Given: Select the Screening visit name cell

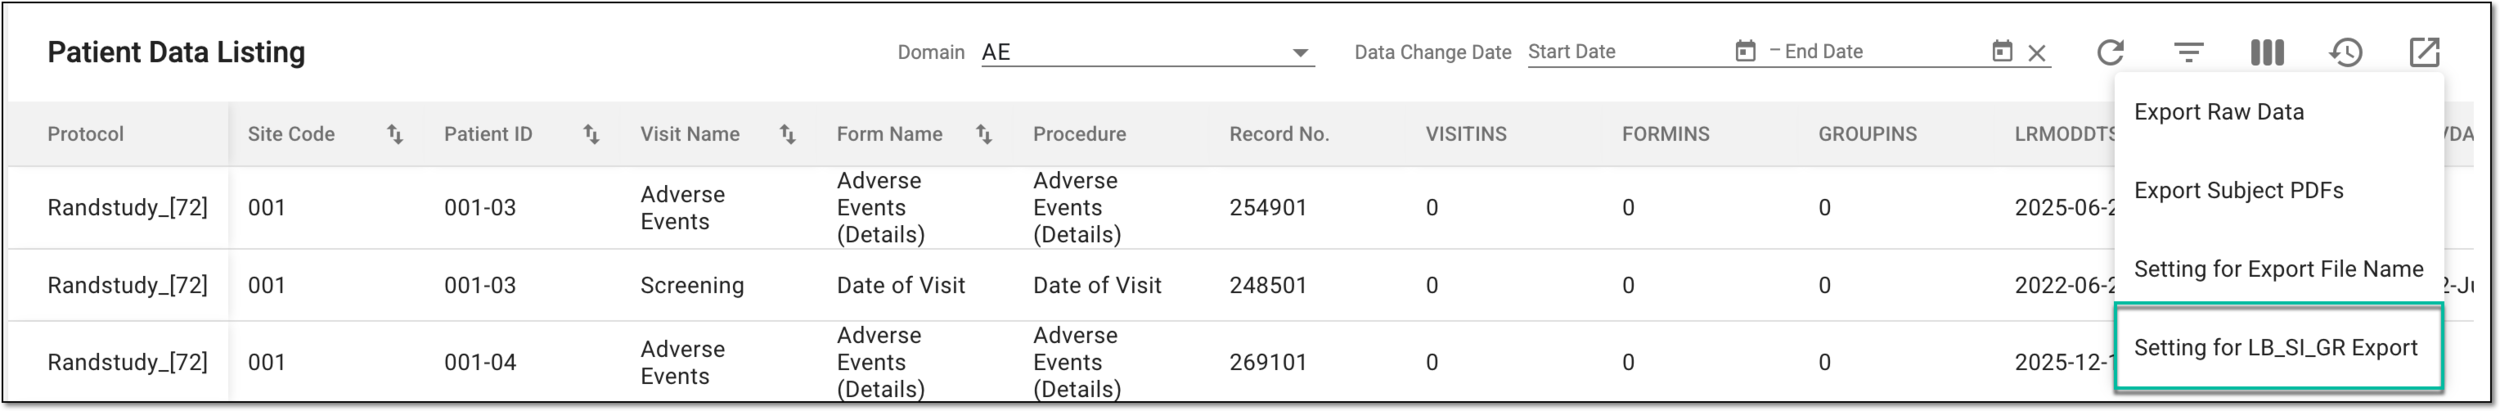Looking at the screenshot, I should [x=692, y=286].
